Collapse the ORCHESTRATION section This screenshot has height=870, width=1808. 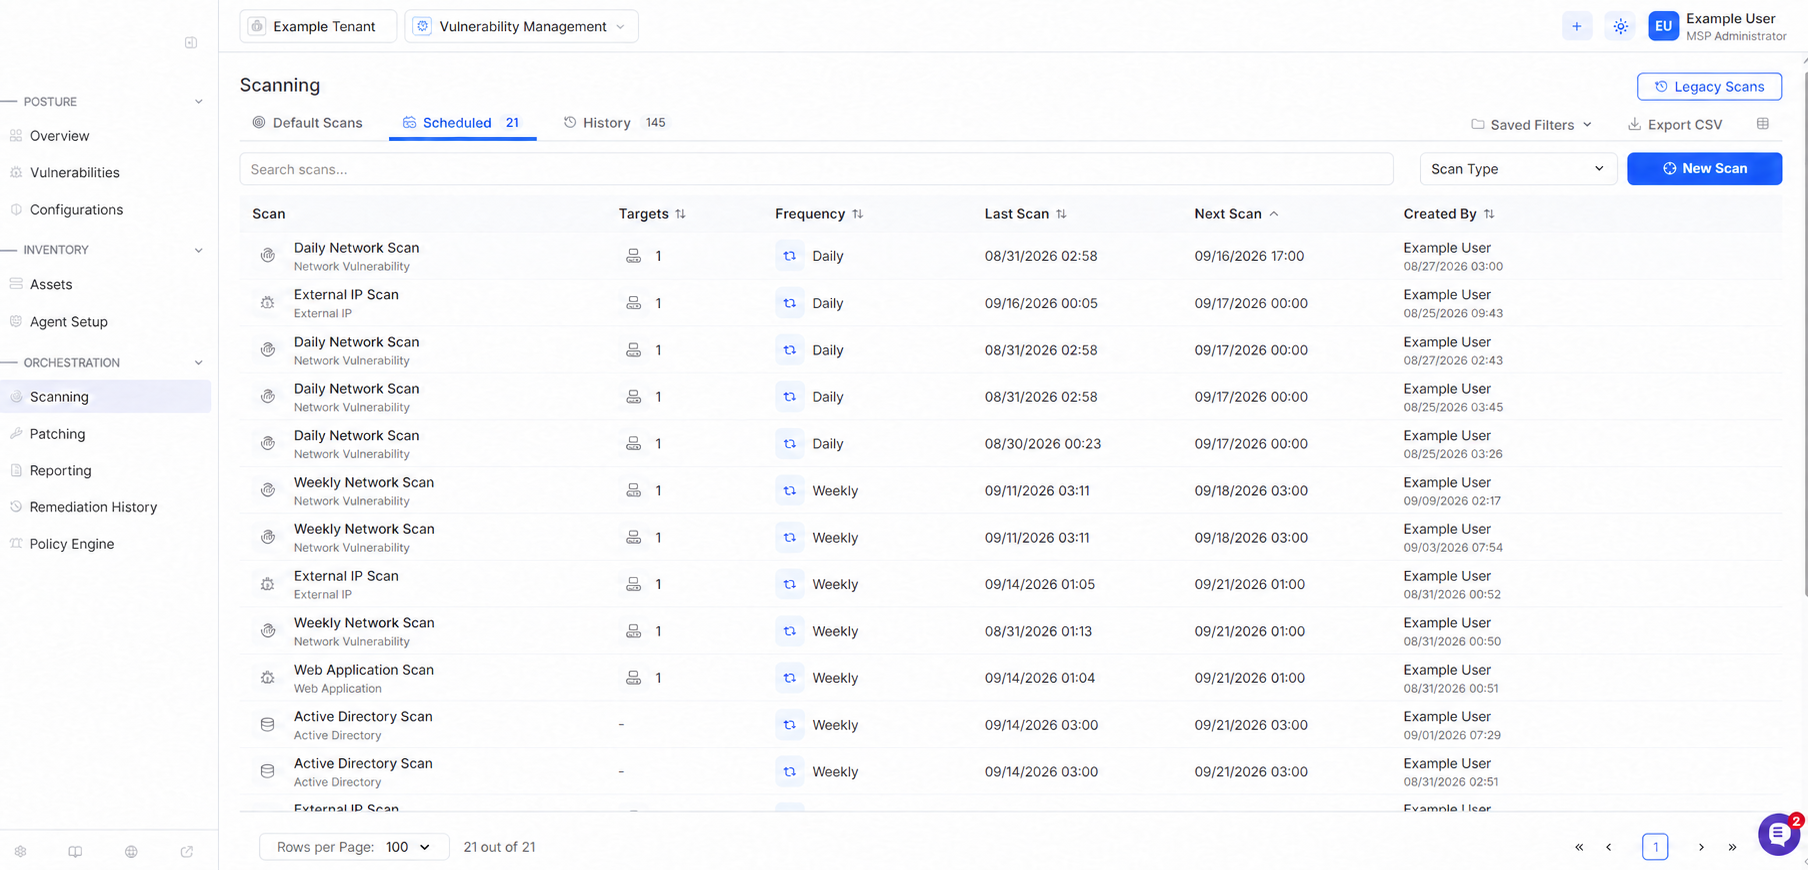pos(198,363)
